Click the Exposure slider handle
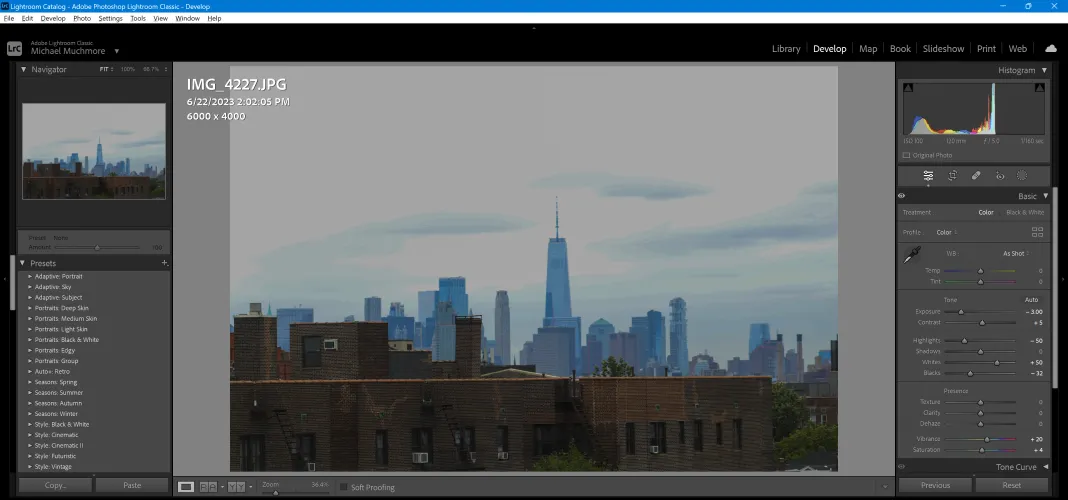1068x500 pixels. [x=961, y=312]
